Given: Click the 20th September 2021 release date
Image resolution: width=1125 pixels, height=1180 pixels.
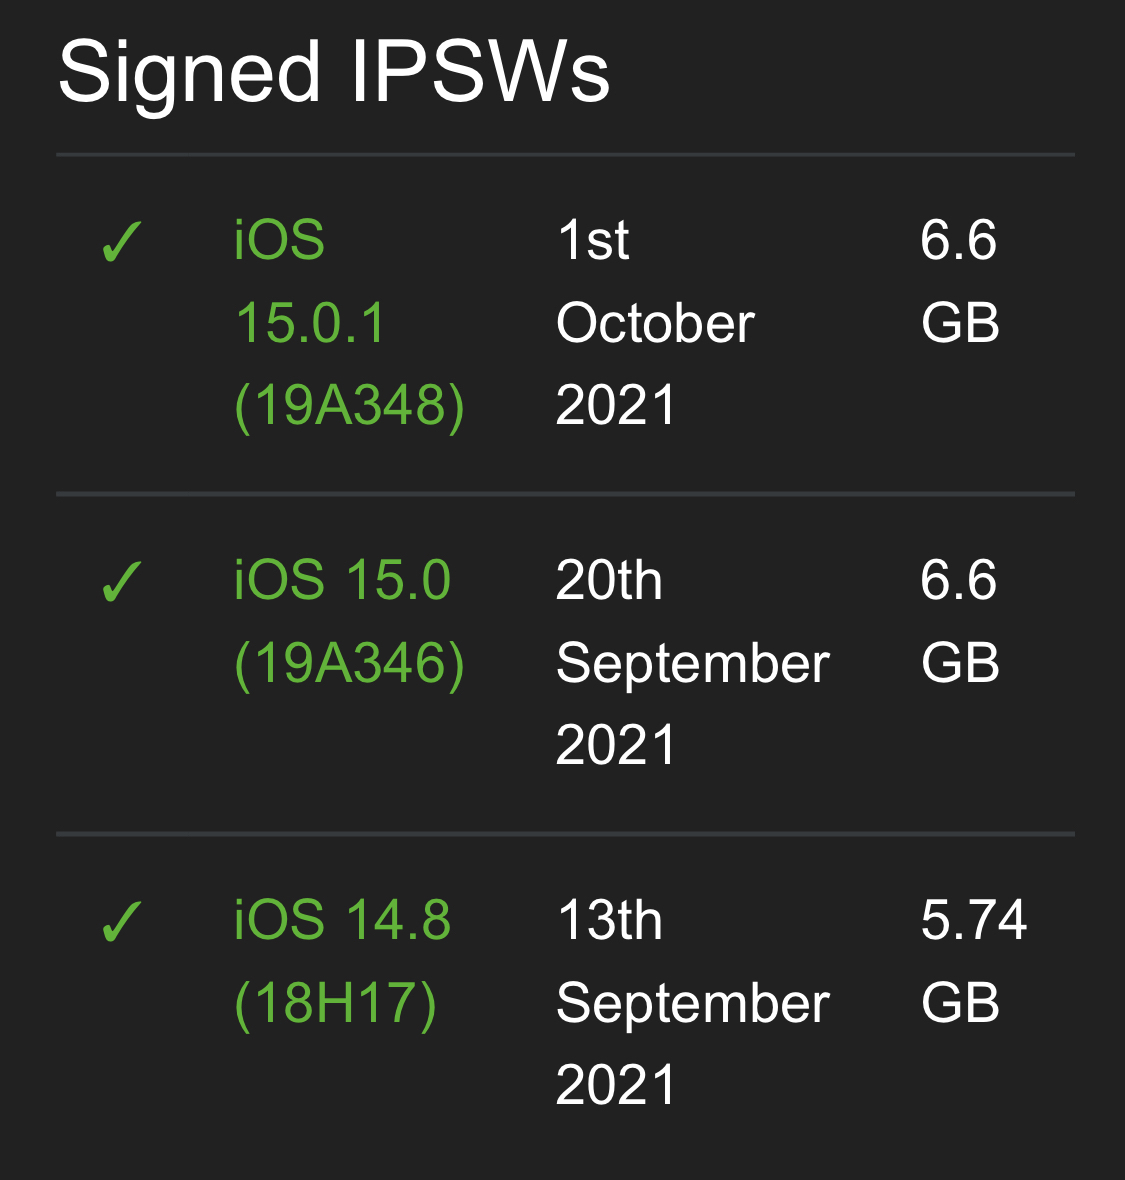Looking at the screenshot, I should tap(692, 663).
